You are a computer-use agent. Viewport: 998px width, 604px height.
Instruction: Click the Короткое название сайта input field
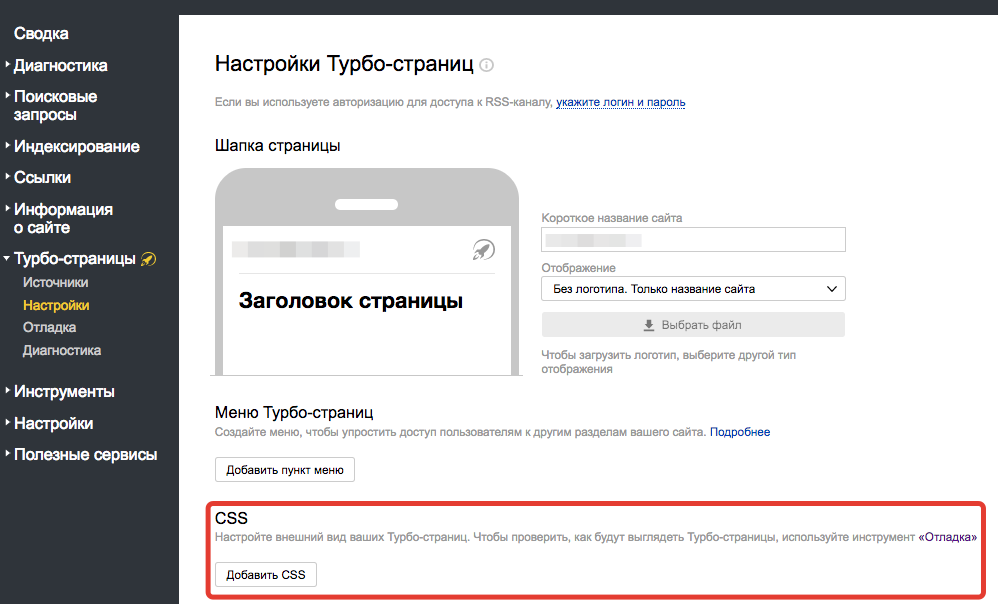click(694, 239)
